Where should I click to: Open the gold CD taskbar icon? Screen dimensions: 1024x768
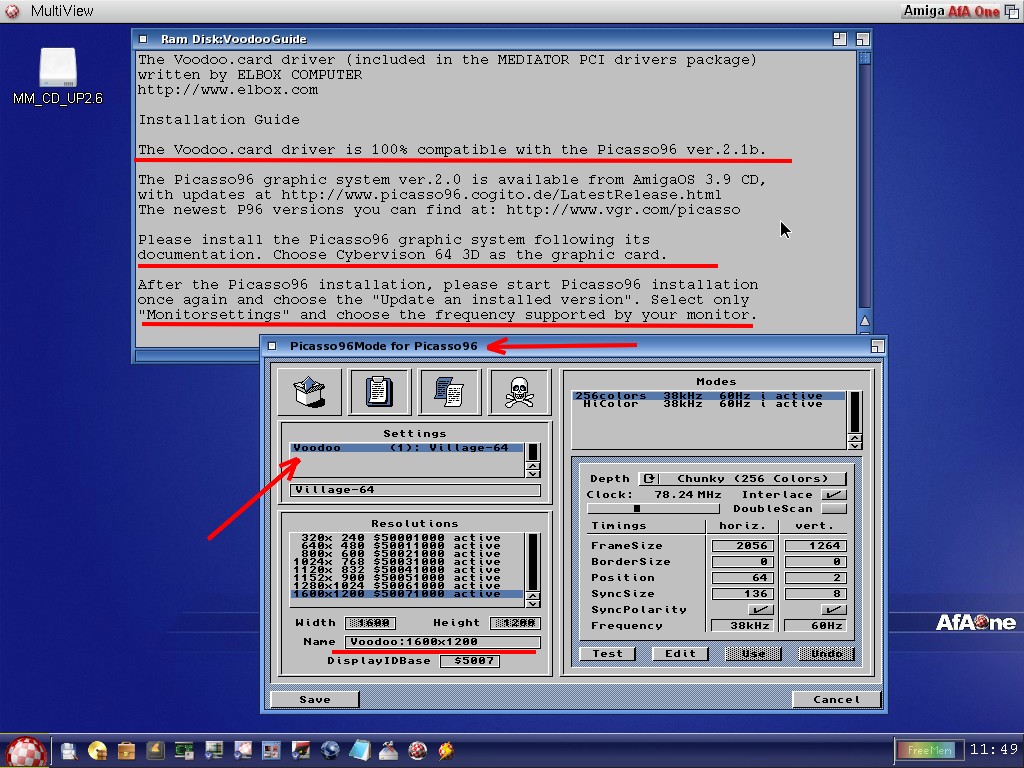click(97, 751)
